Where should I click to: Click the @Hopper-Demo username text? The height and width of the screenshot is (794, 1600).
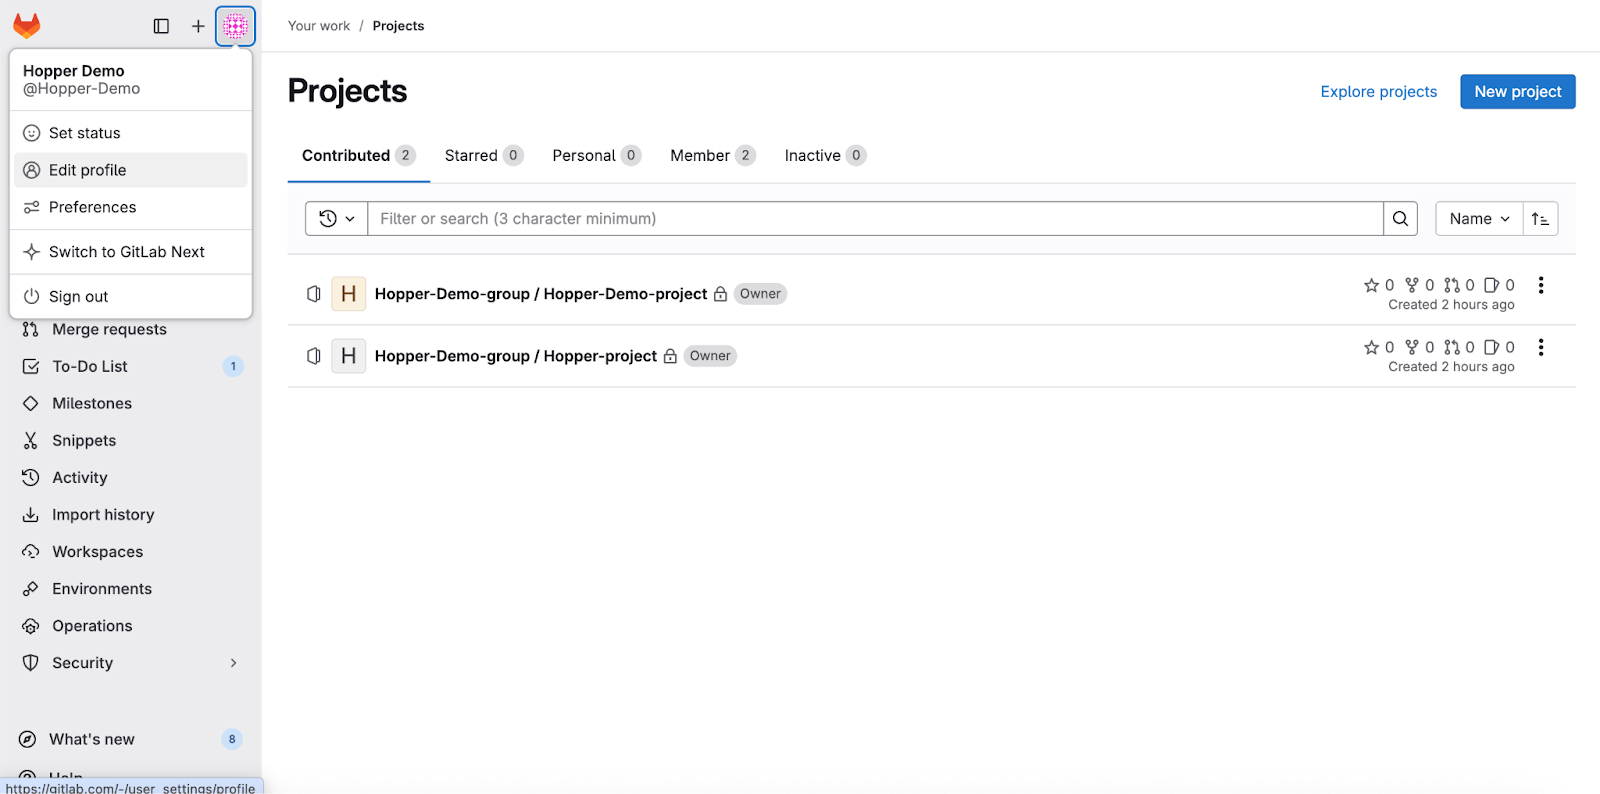[x=82, y=89]
